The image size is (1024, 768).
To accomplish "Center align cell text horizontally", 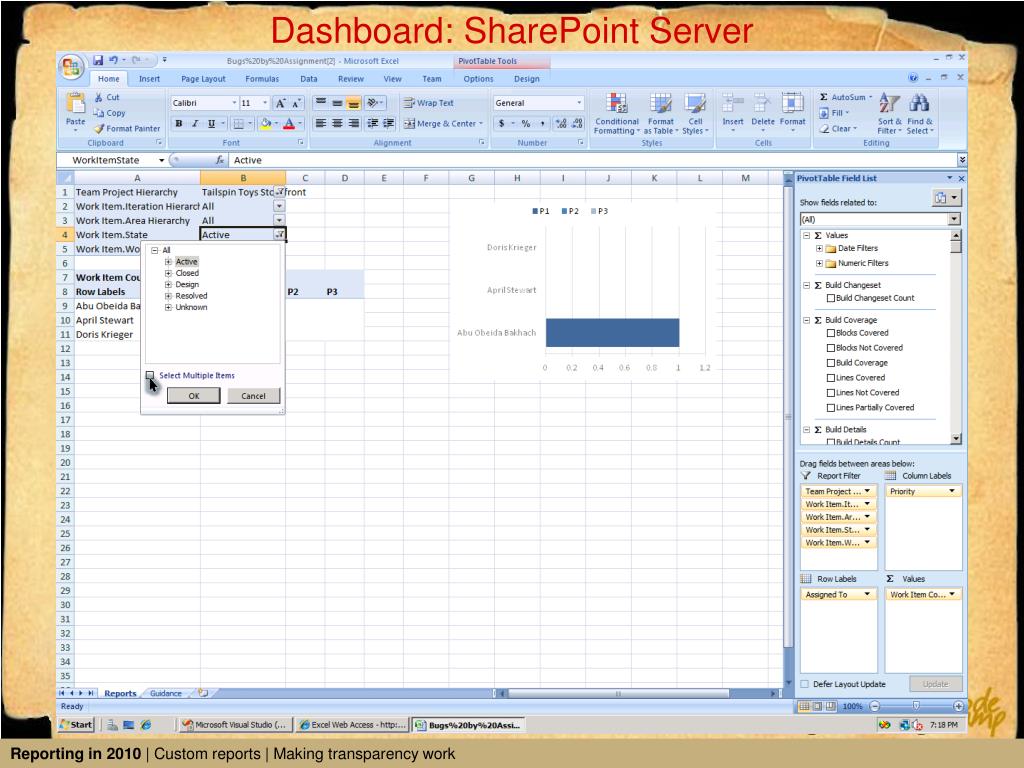I will 337,123.
